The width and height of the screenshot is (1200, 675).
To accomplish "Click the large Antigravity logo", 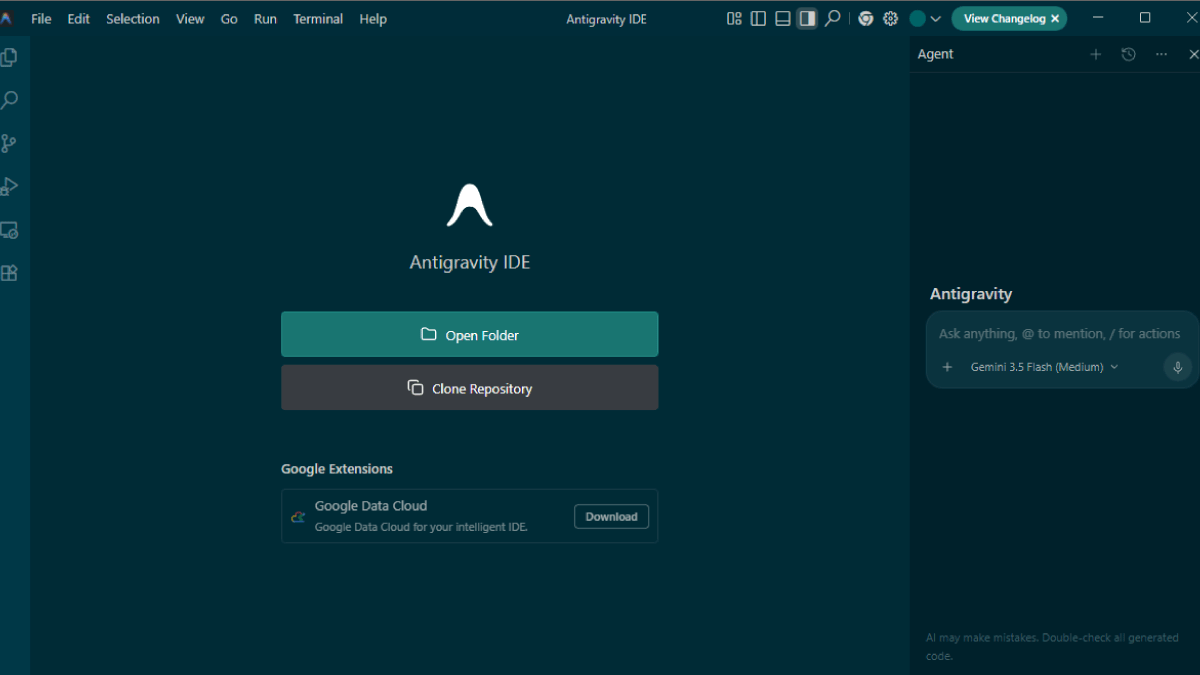I will click(x=469, y=205).
